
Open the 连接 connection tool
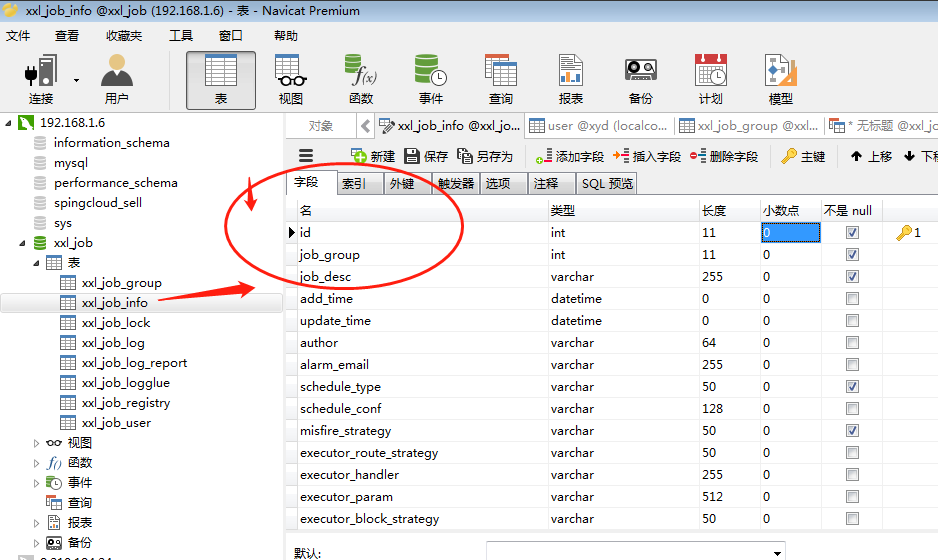41,80
